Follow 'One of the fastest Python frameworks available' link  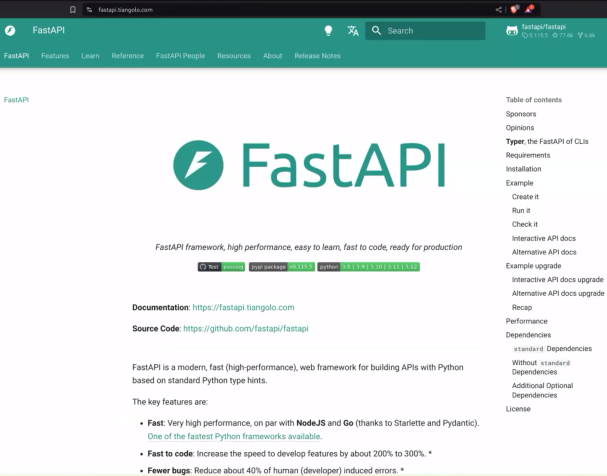tap(234, 436)
